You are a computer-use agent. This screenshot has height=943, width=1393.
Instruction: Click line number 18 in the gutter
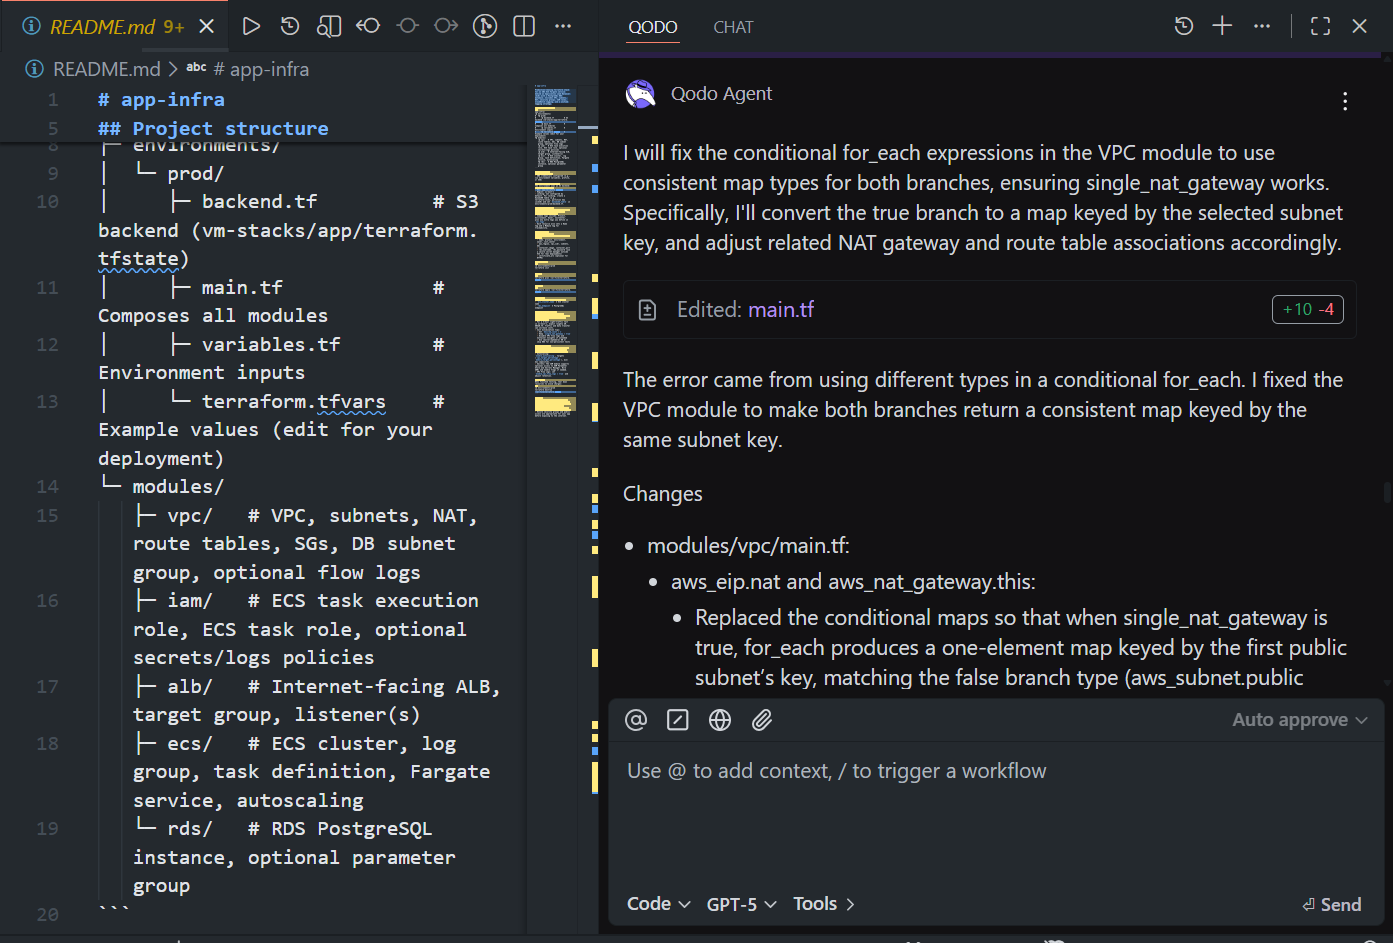[x=47, y=744]
